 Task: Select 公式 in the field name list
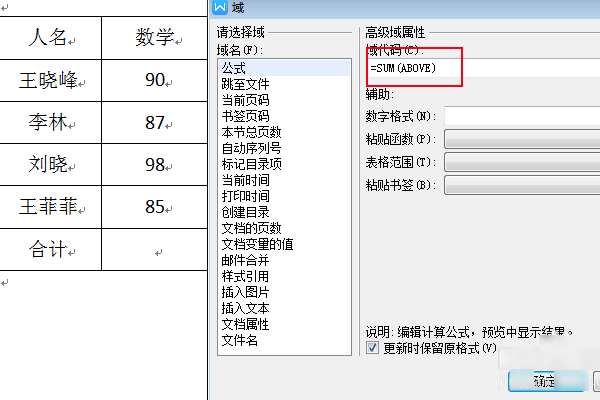pos(284,68)
